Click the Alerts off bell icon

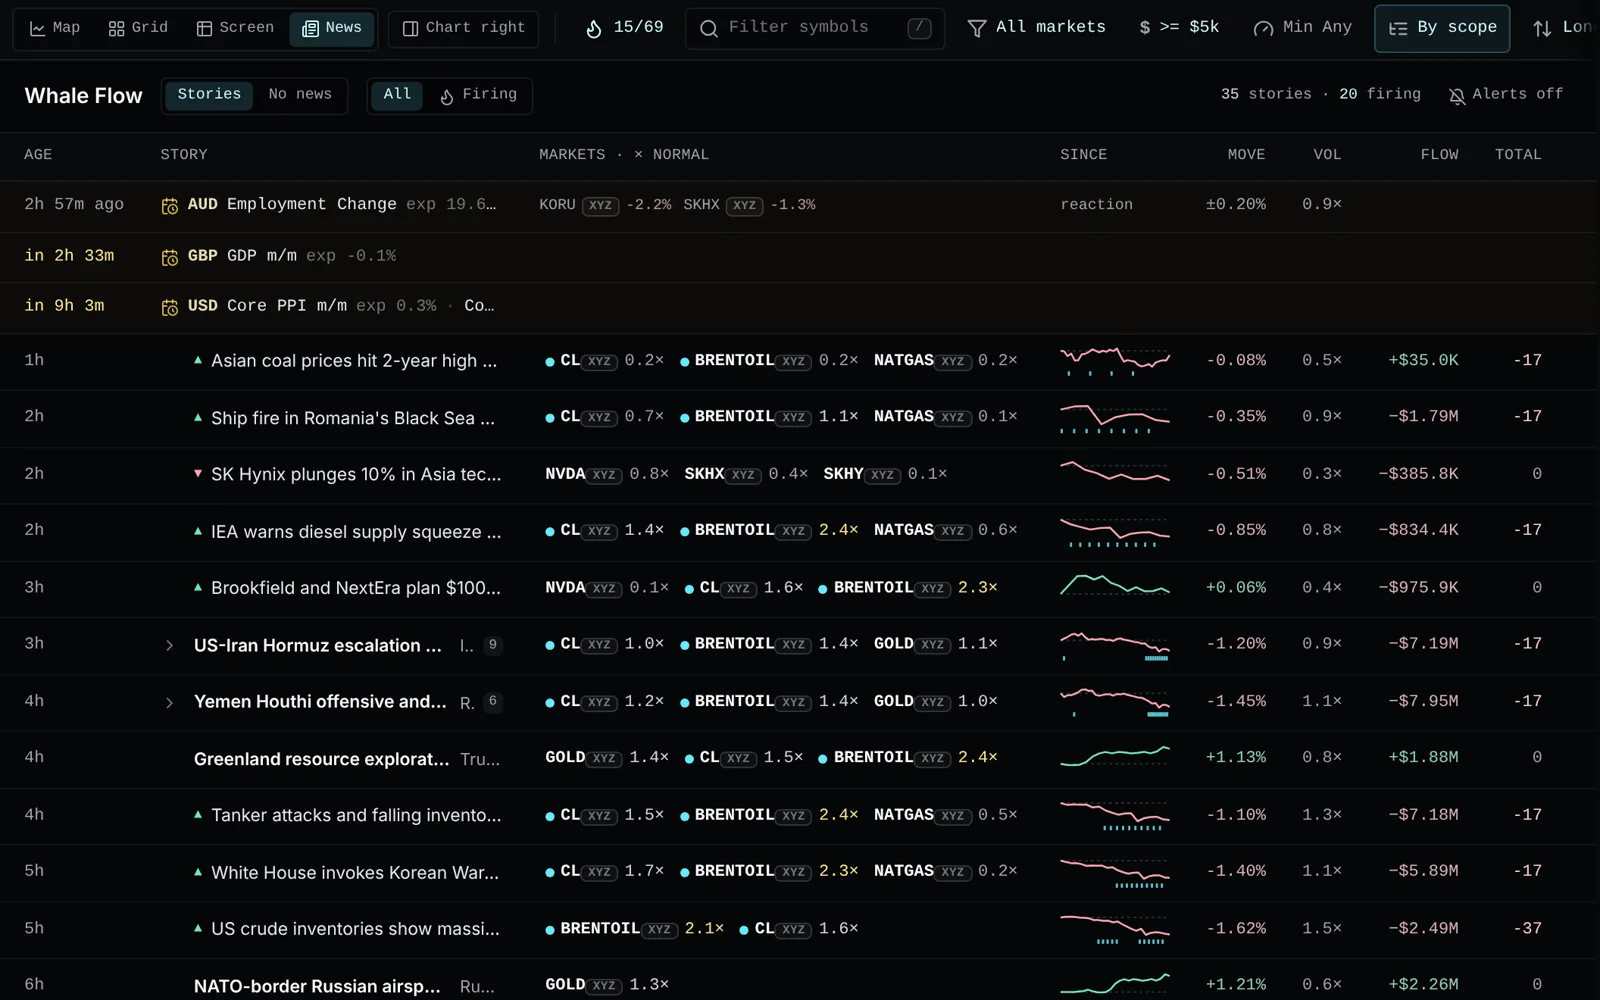pyautogui.click(x=1457, y=96)
